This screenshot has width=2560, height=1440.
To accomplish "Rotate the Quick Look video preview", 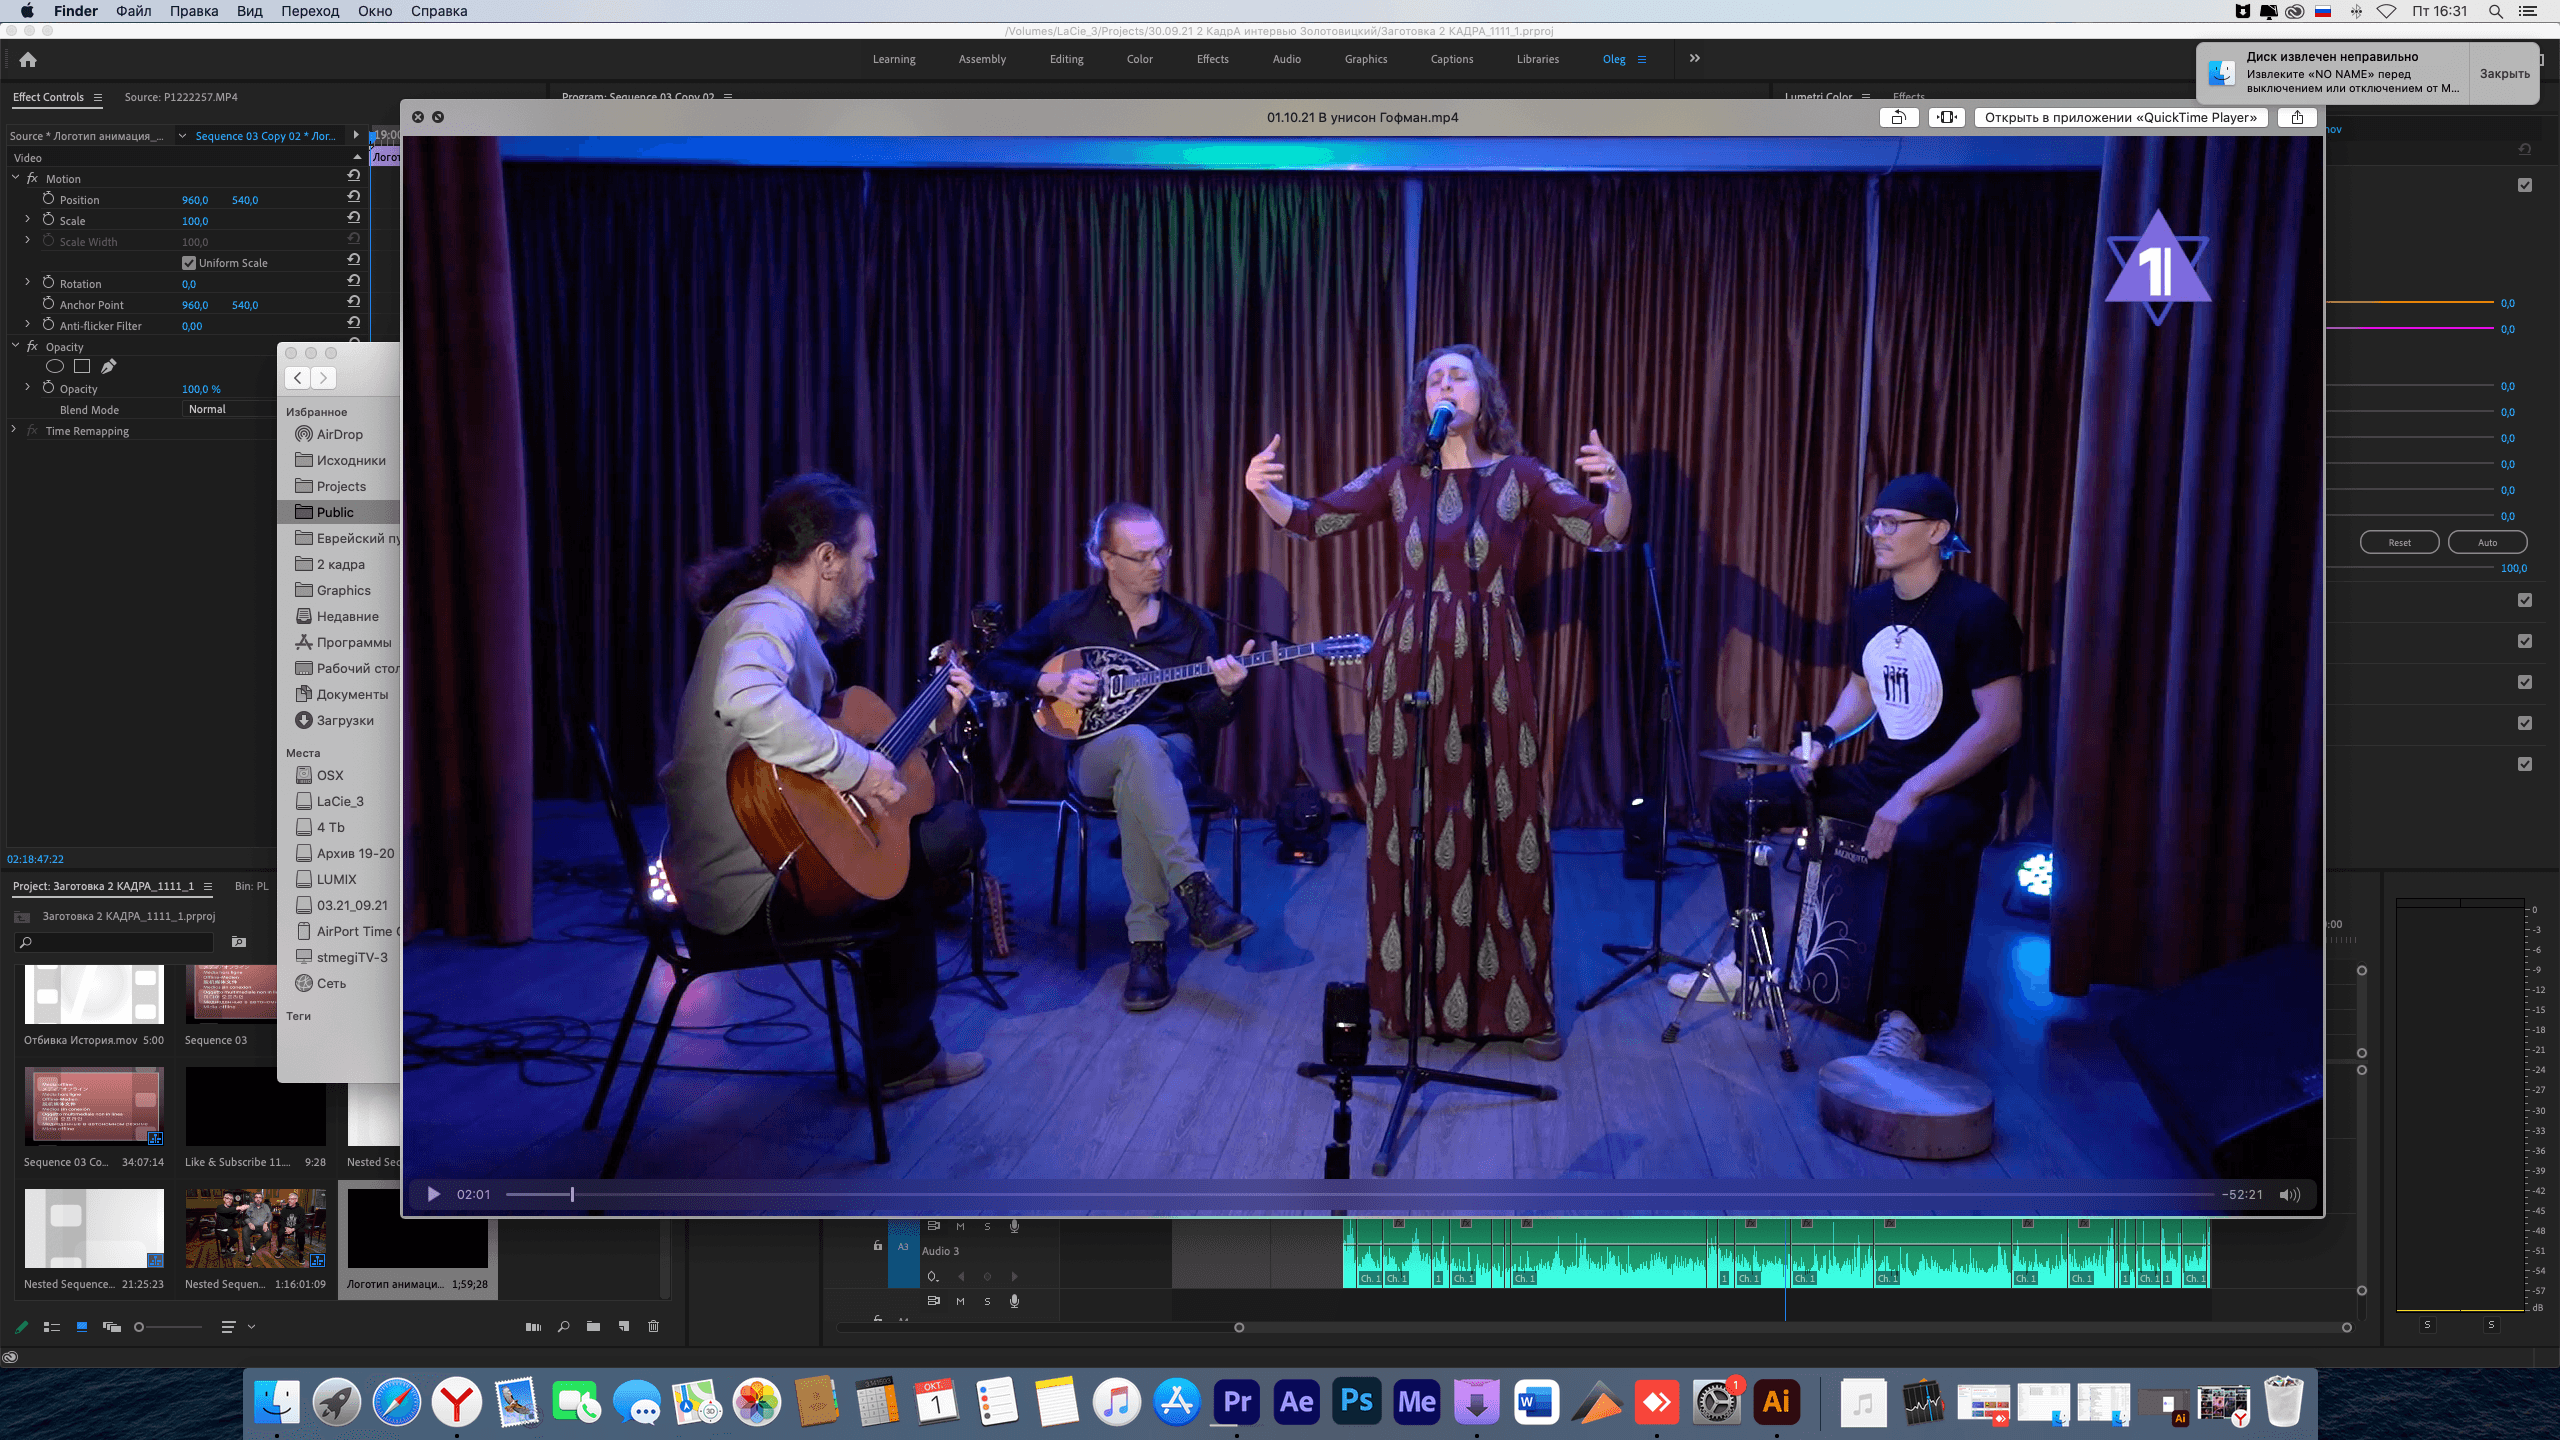I will click(1898, 117).
